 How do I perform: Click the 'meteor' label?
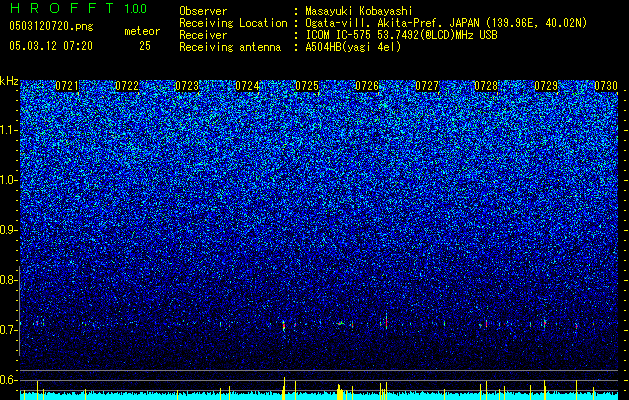pyautogui.click(x=142, y=31)
